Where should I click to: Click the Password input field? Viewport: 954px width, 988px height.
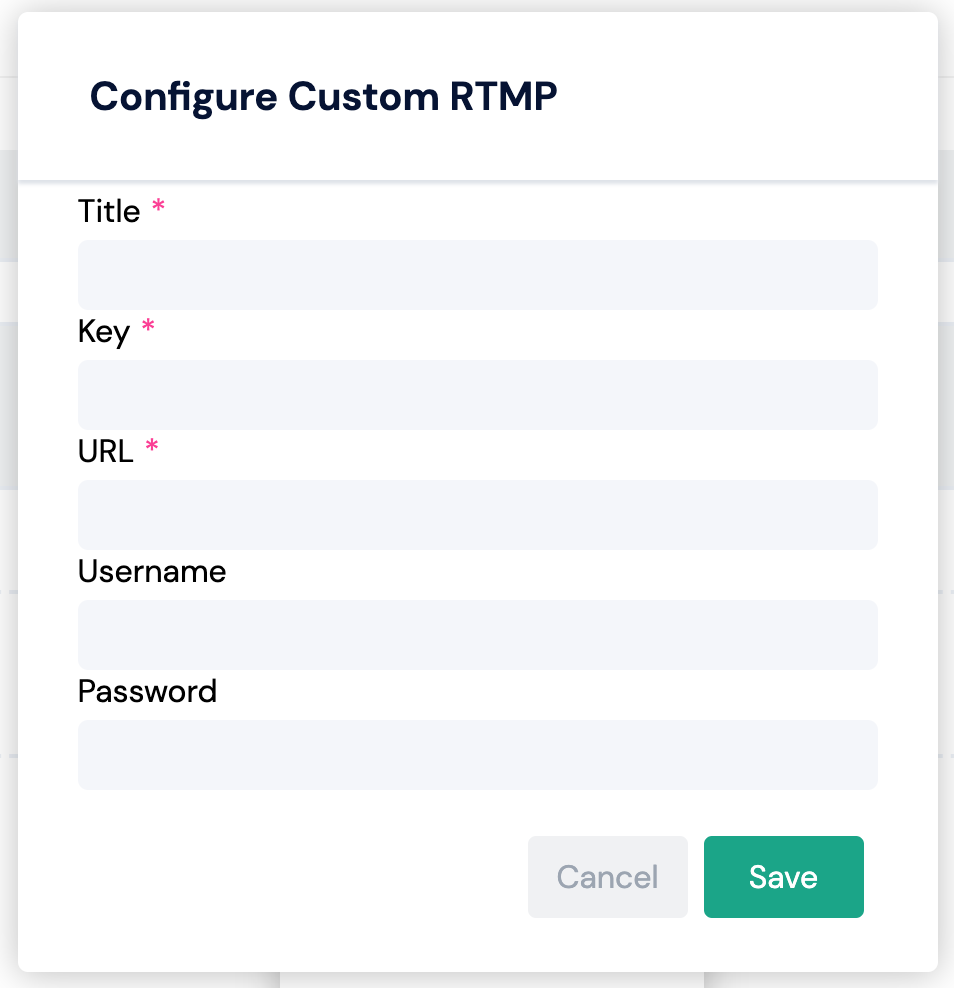(477, 755)
